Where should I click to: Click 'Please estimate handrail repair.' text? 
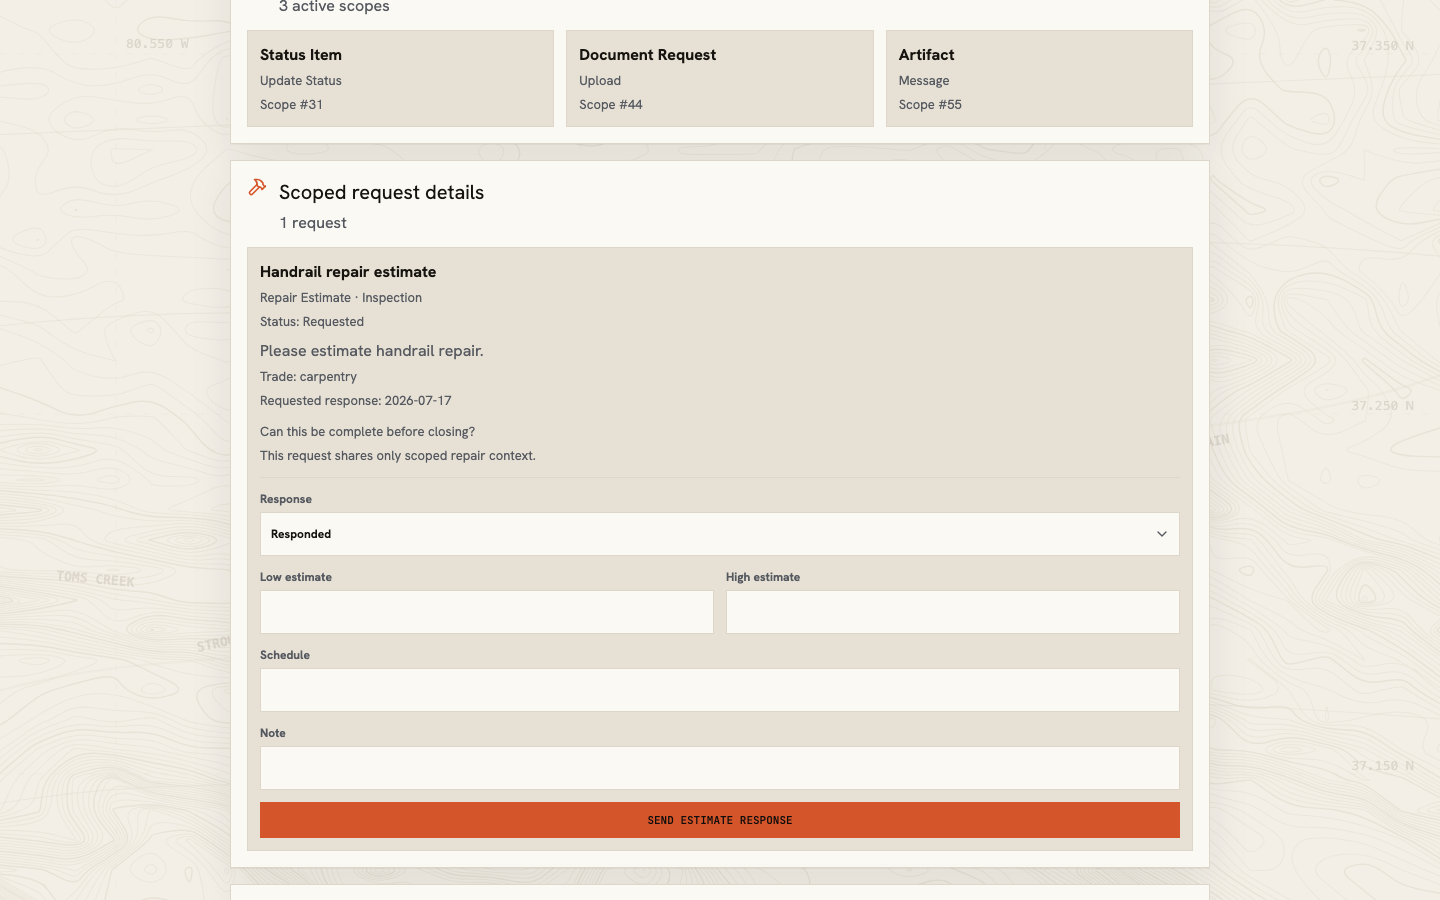372,351
